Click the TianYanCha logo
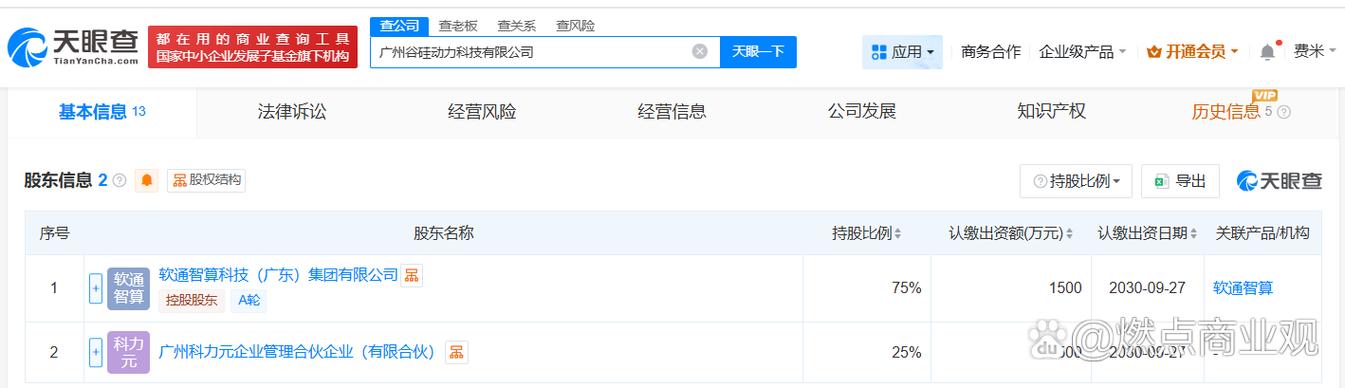This screenshot has height=388, width=1345. (x=74, y=46)
